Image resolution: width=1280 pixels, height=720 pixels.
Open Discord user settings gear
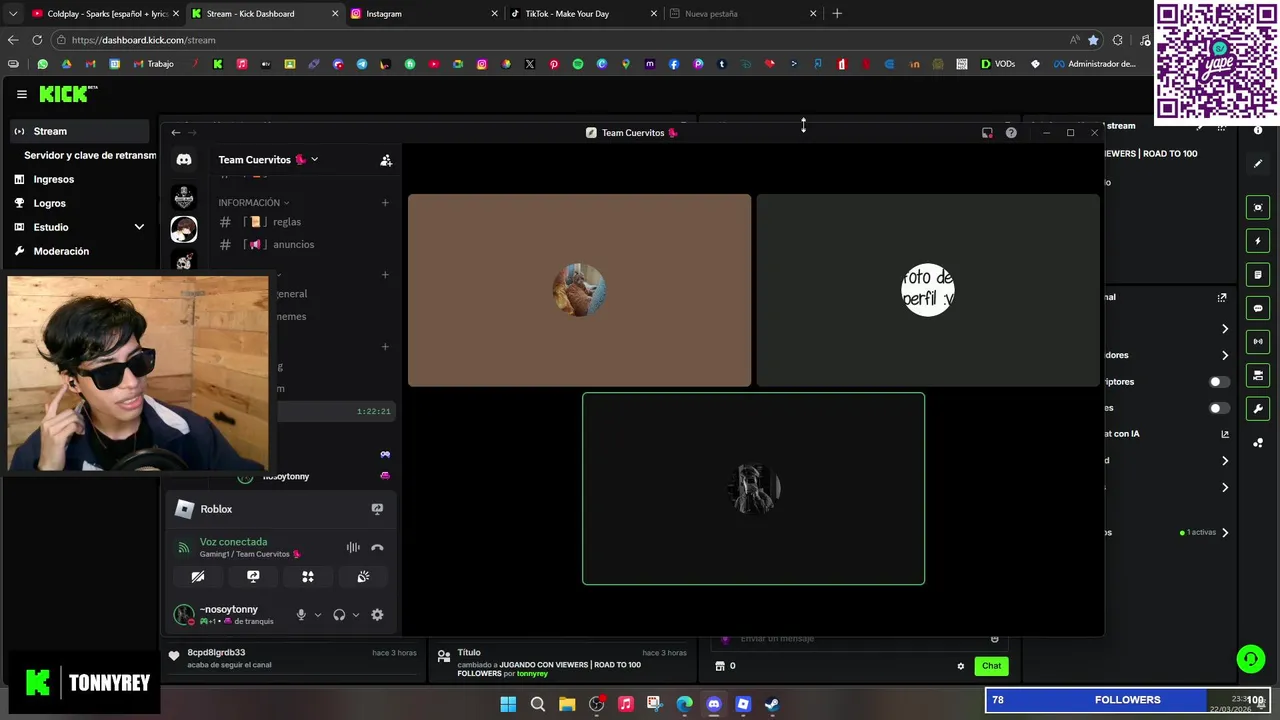(x=377, y=615)
